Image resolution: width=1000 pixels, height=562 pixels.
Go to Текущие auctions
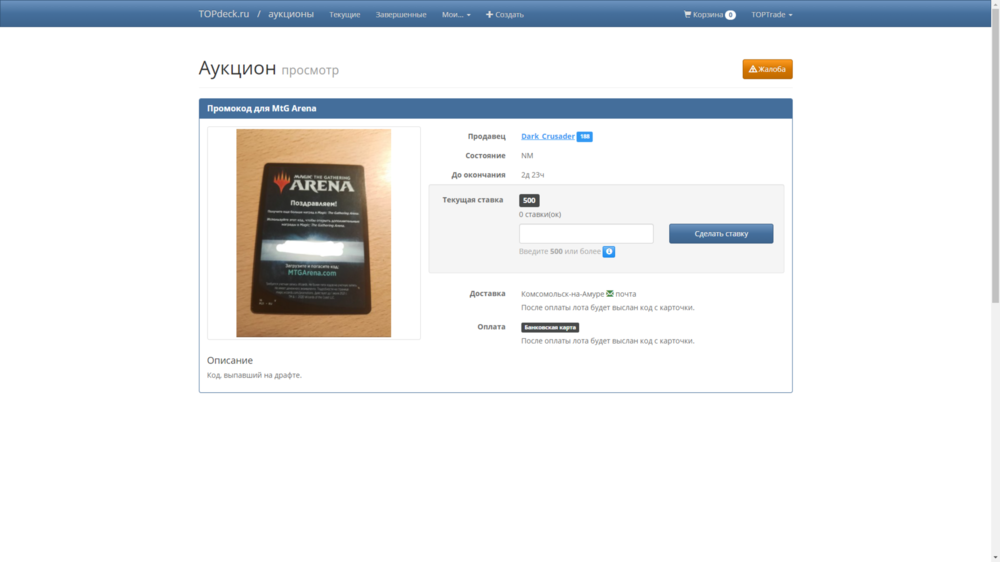[345, 14]
